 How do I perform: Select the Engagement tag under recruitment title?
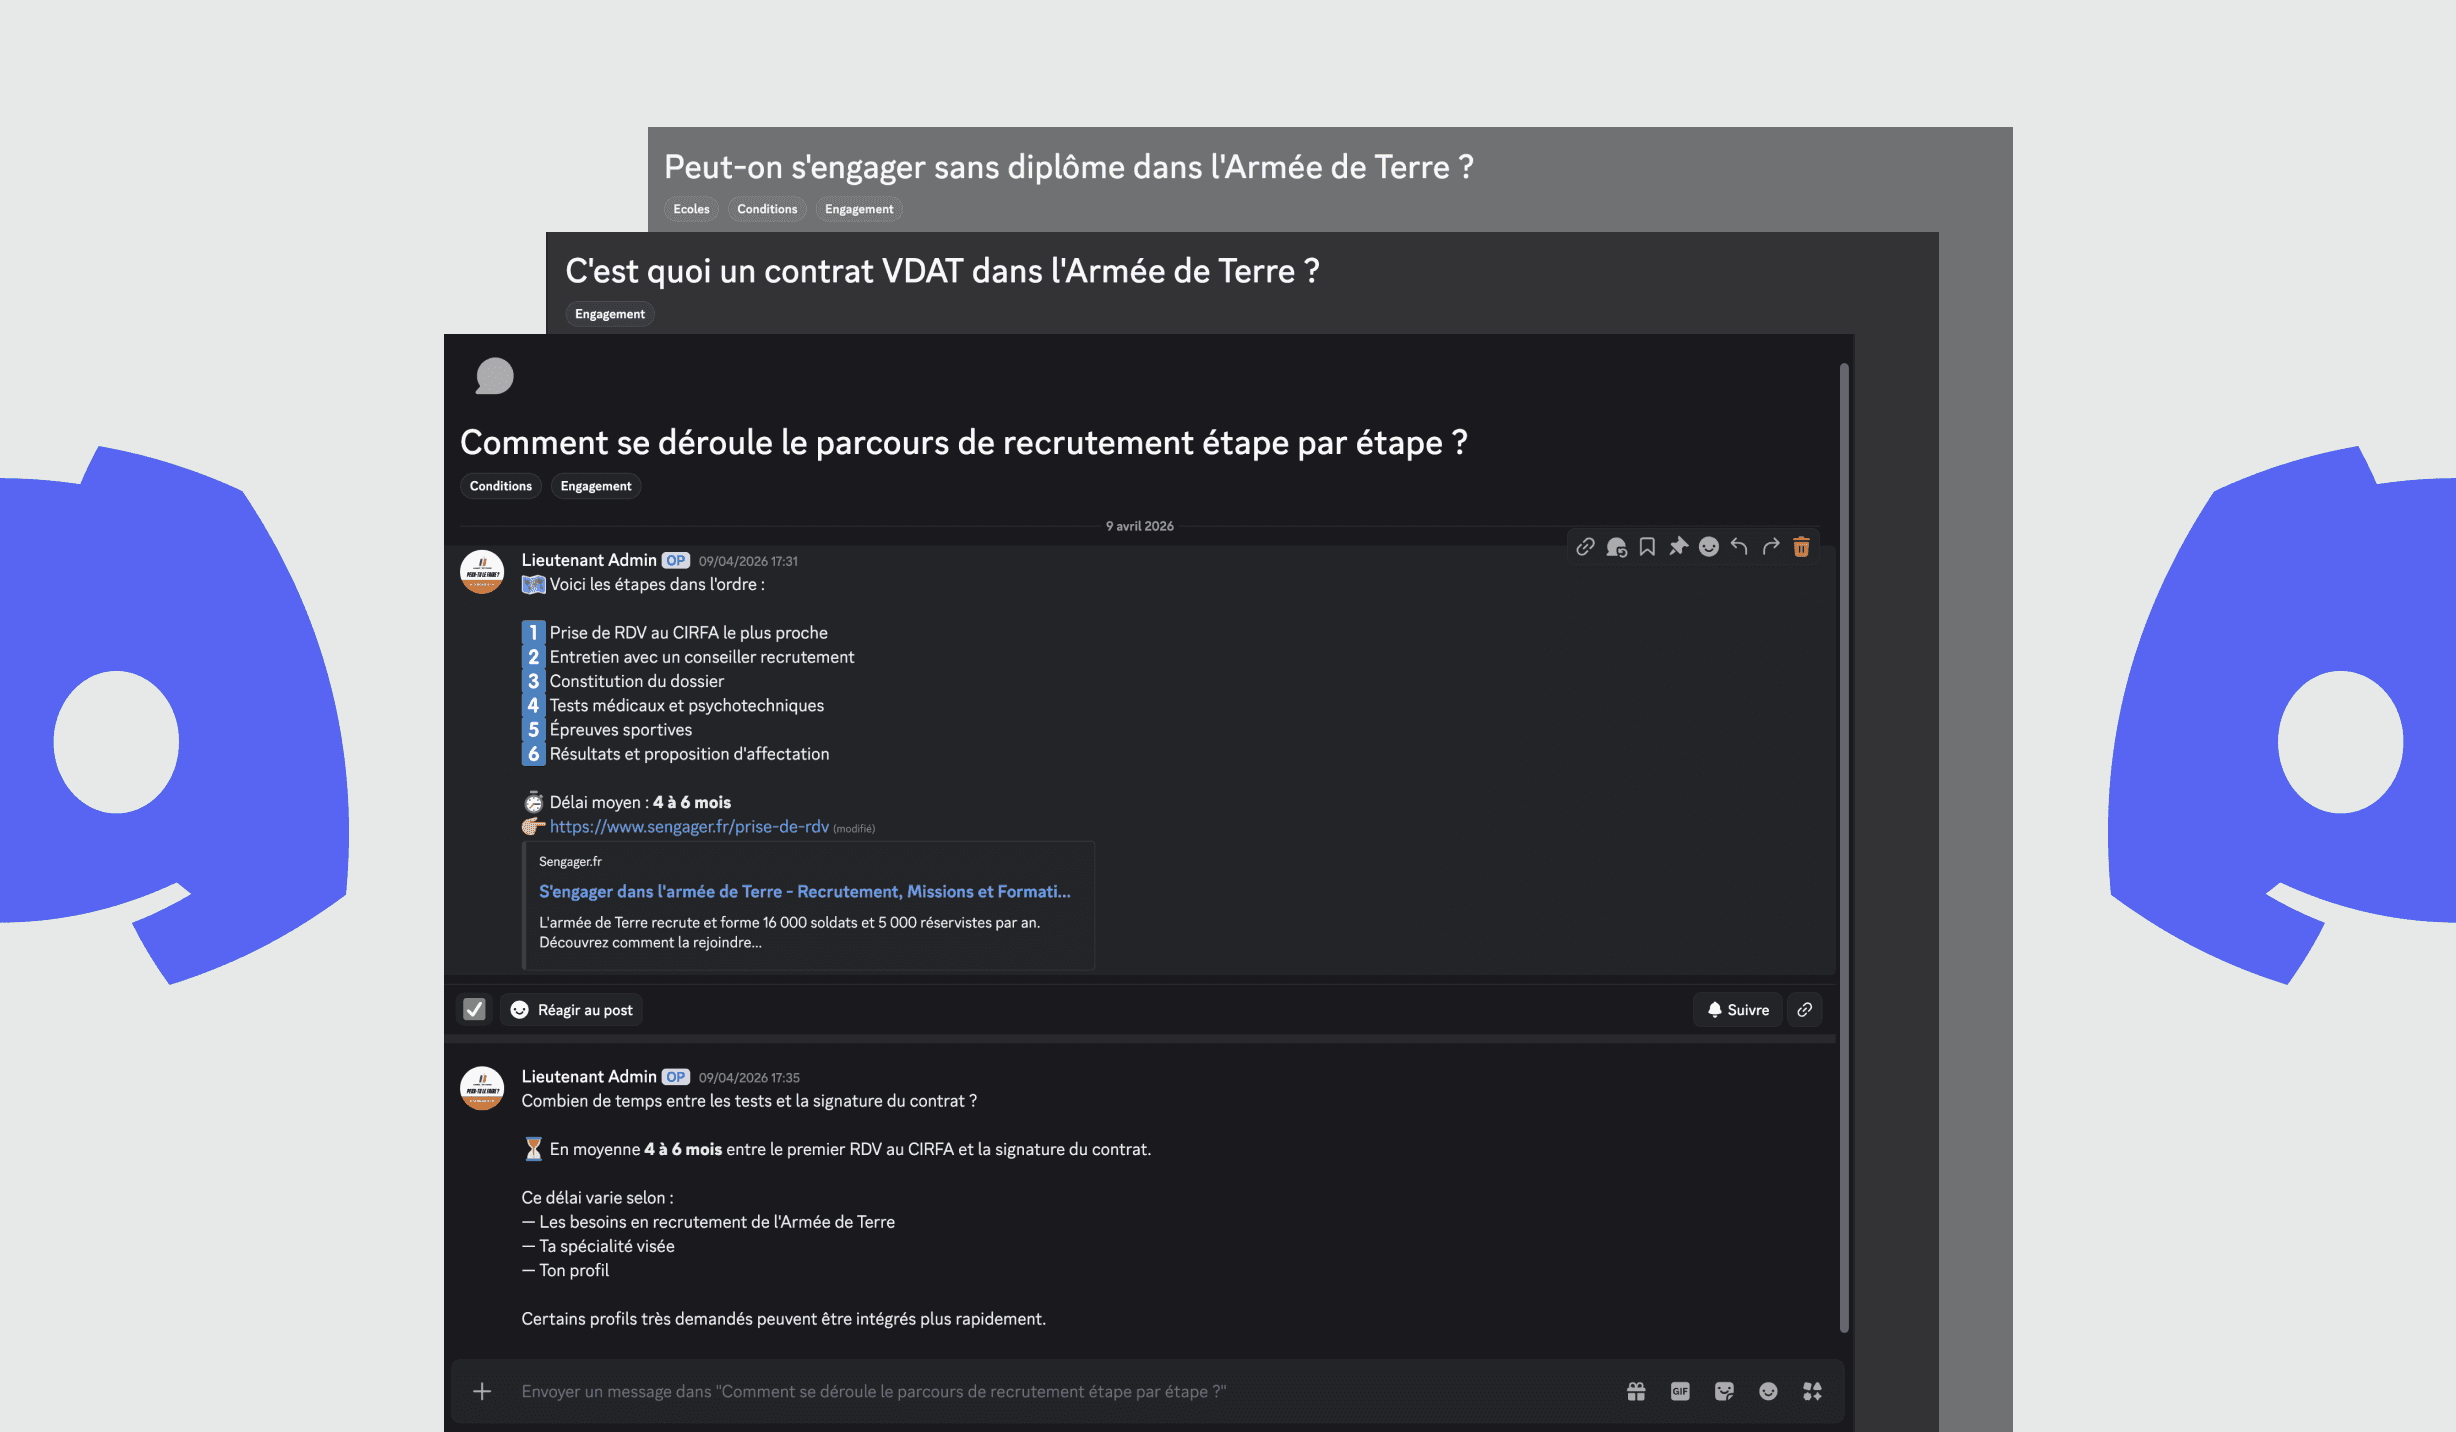(596, 486)
